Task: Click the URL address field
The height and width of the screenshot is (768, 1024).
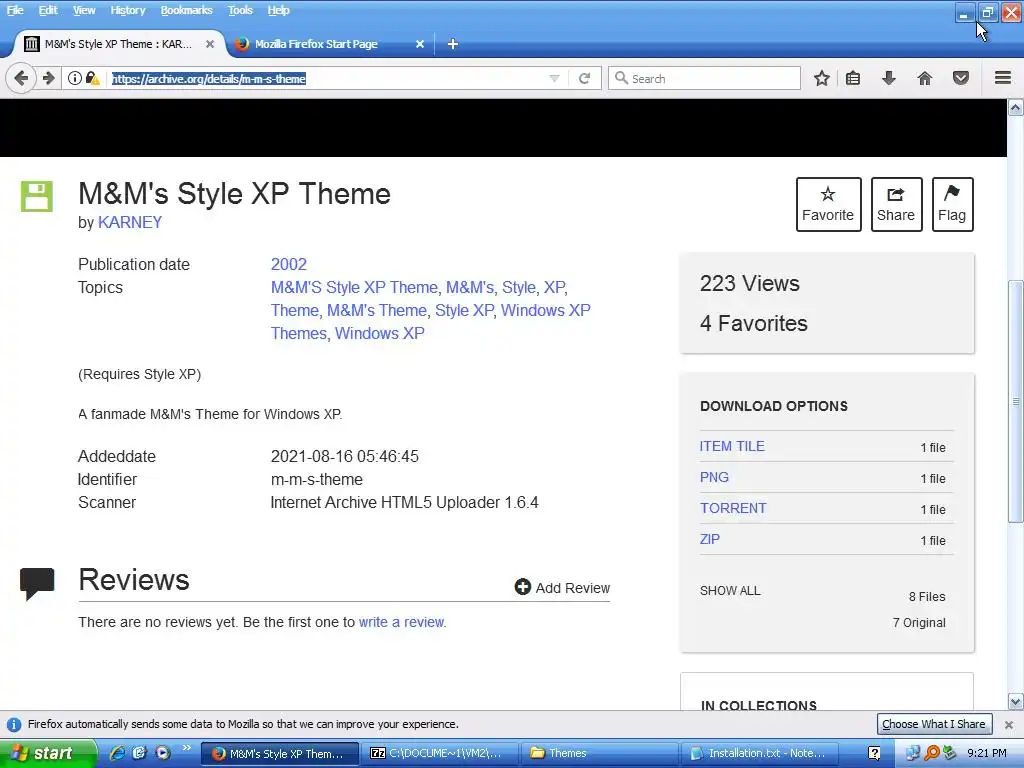Action: [327, 78]
